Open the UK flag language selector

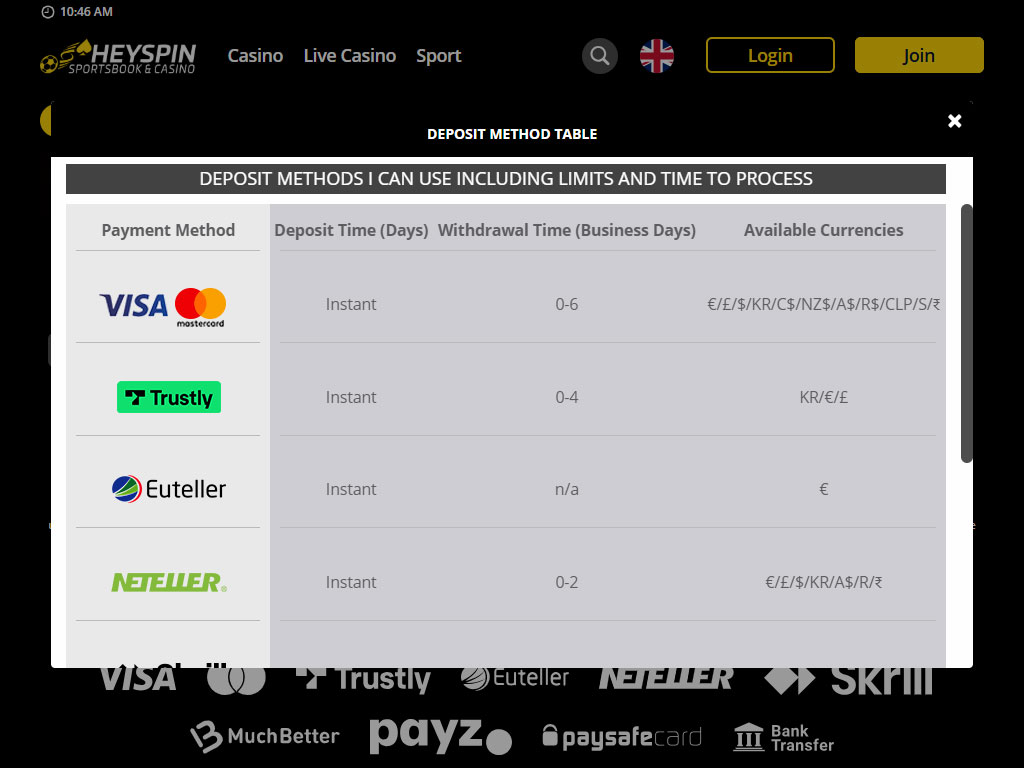[657, 56]
